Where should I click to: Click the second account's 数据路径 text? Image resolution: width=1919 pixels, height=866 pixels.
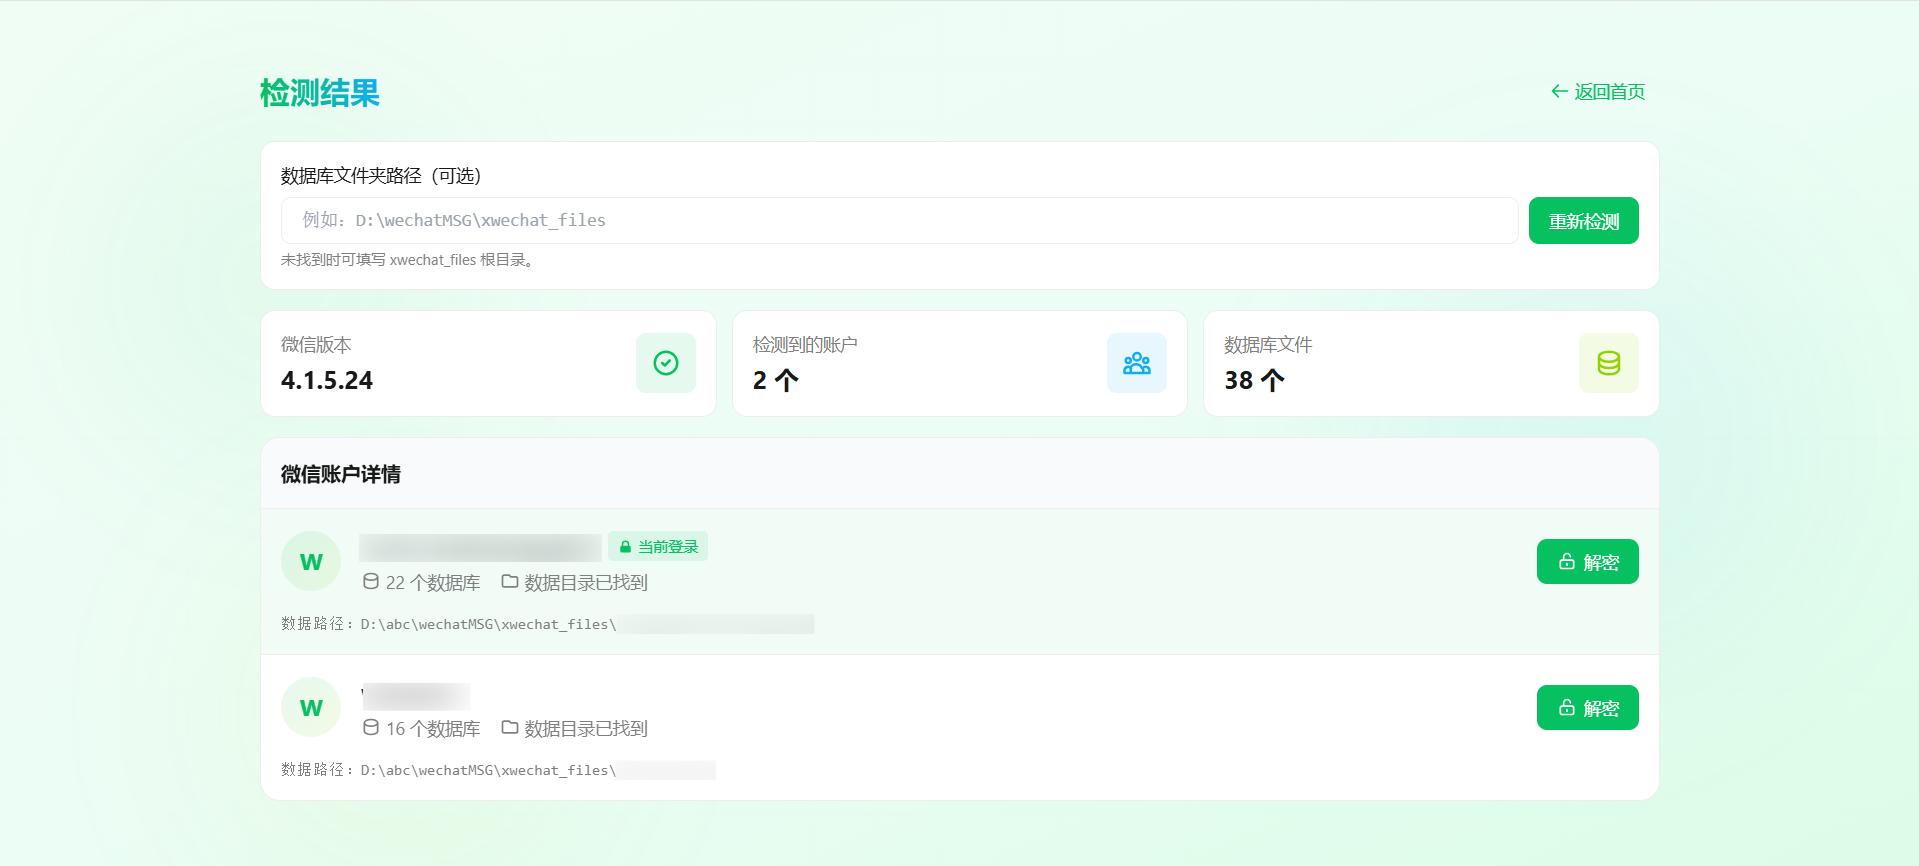point(487,770)
